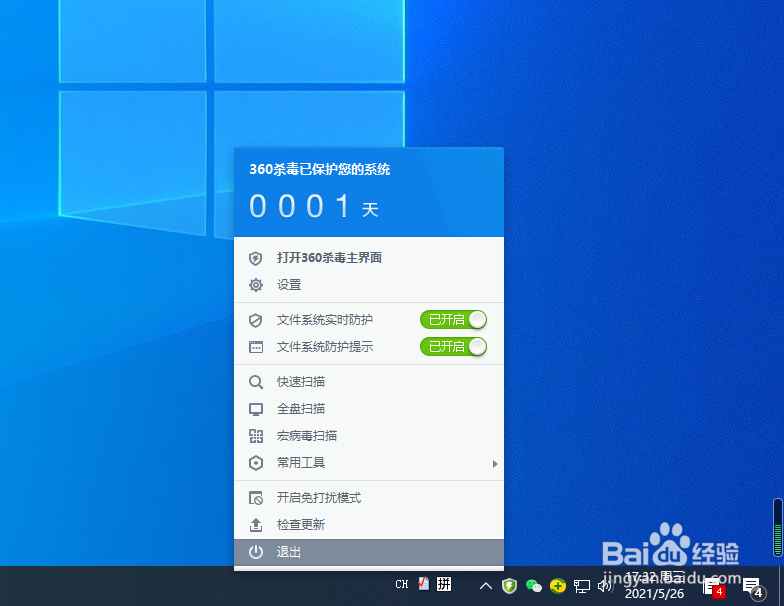Viewport: 784px width, 606px height.
Task: Click monitor icon beside 全盘扫描
Action: (x=256, y=410)
